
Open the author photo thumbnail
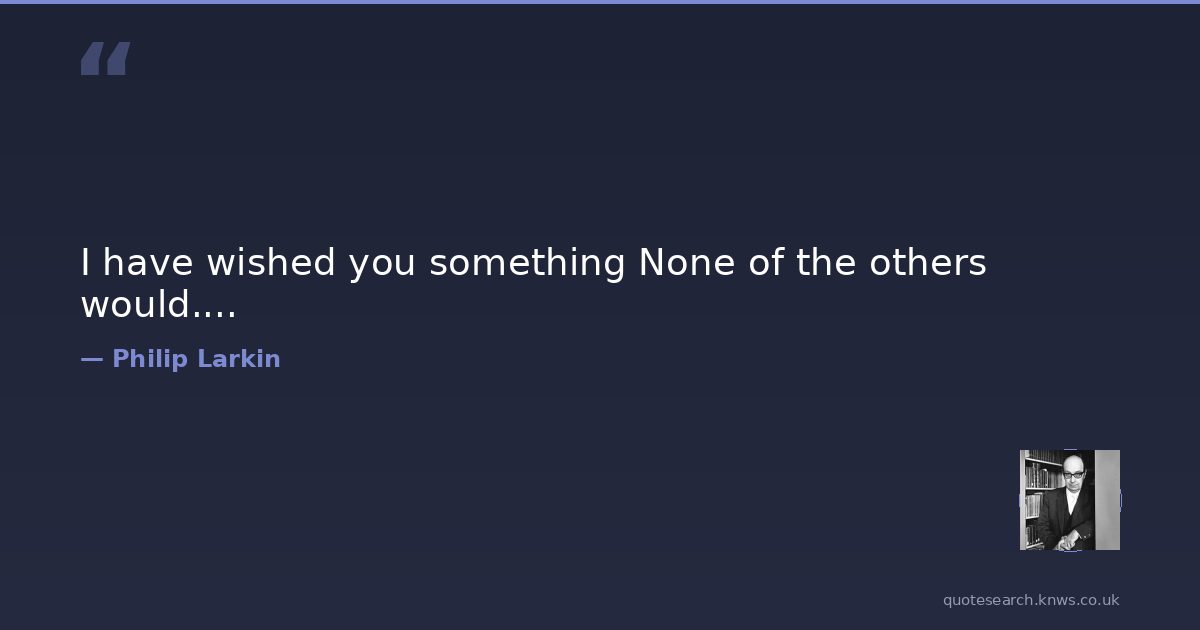(1069, 500)
